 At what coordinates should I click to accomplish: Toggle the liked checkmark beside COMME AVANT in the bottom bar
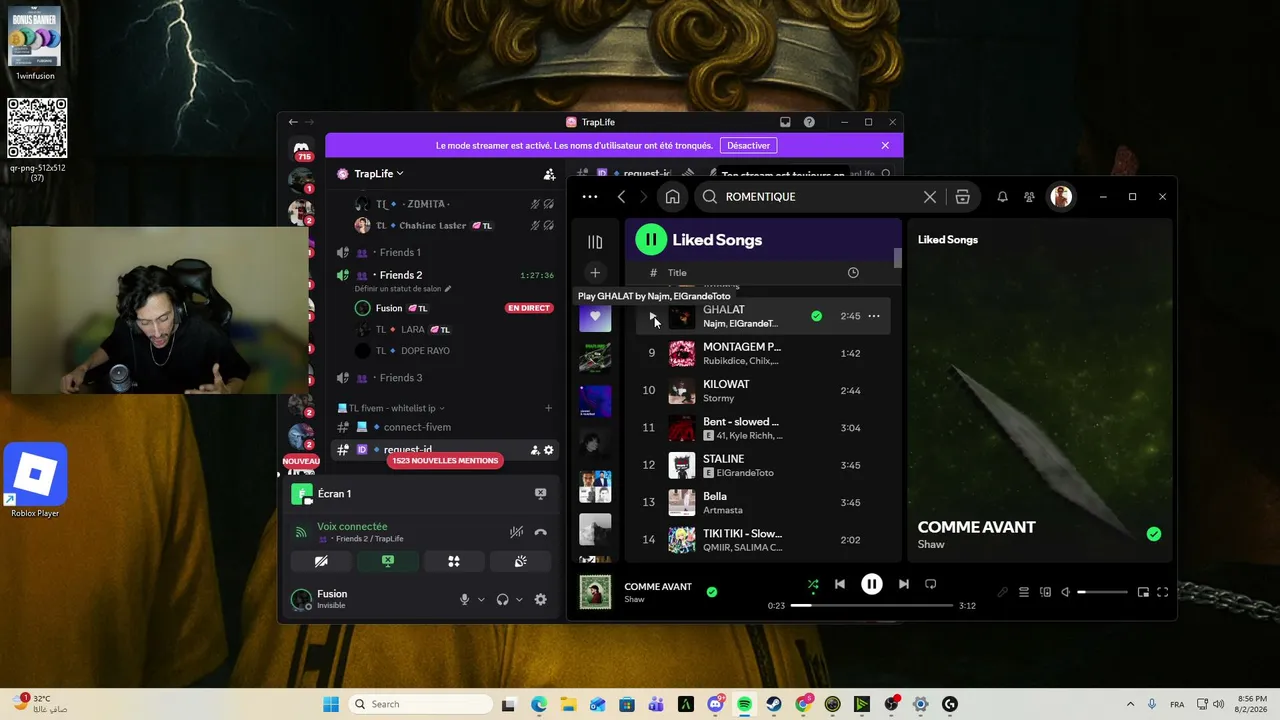click(712, 592)
